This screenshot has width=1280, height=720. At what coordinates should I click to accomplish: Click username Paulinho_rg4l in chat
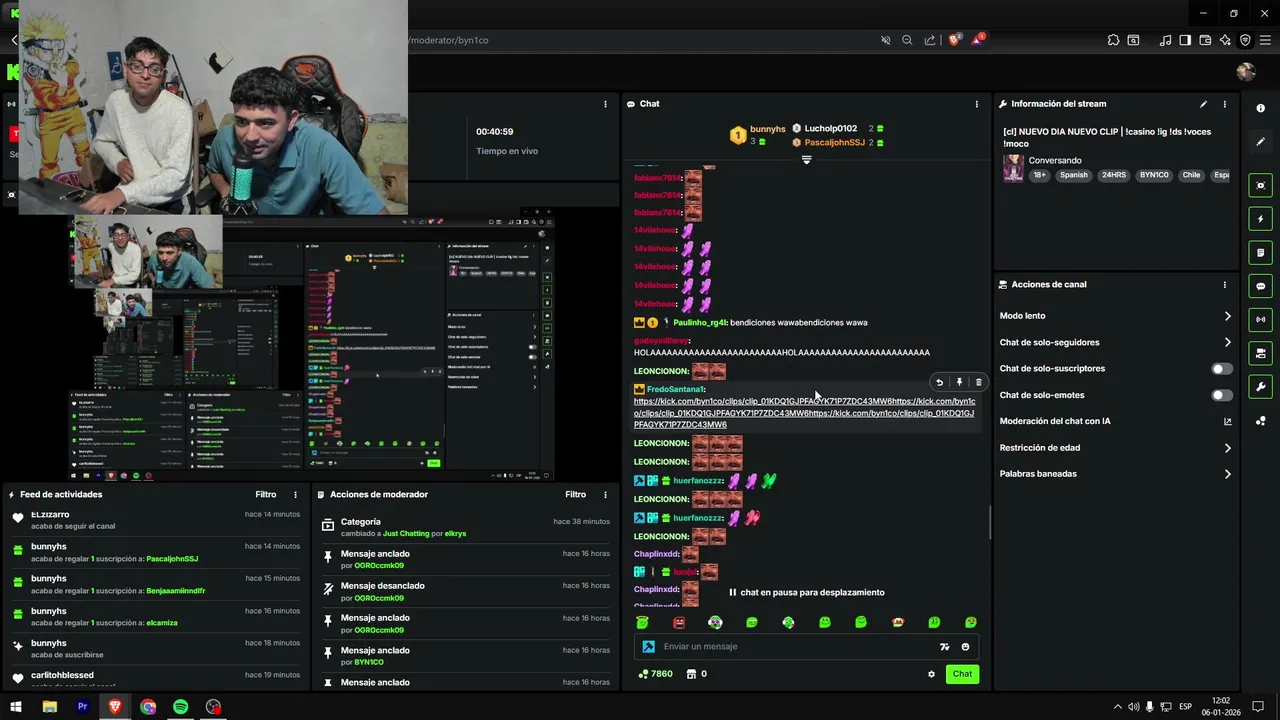click(x=700, y=323)
